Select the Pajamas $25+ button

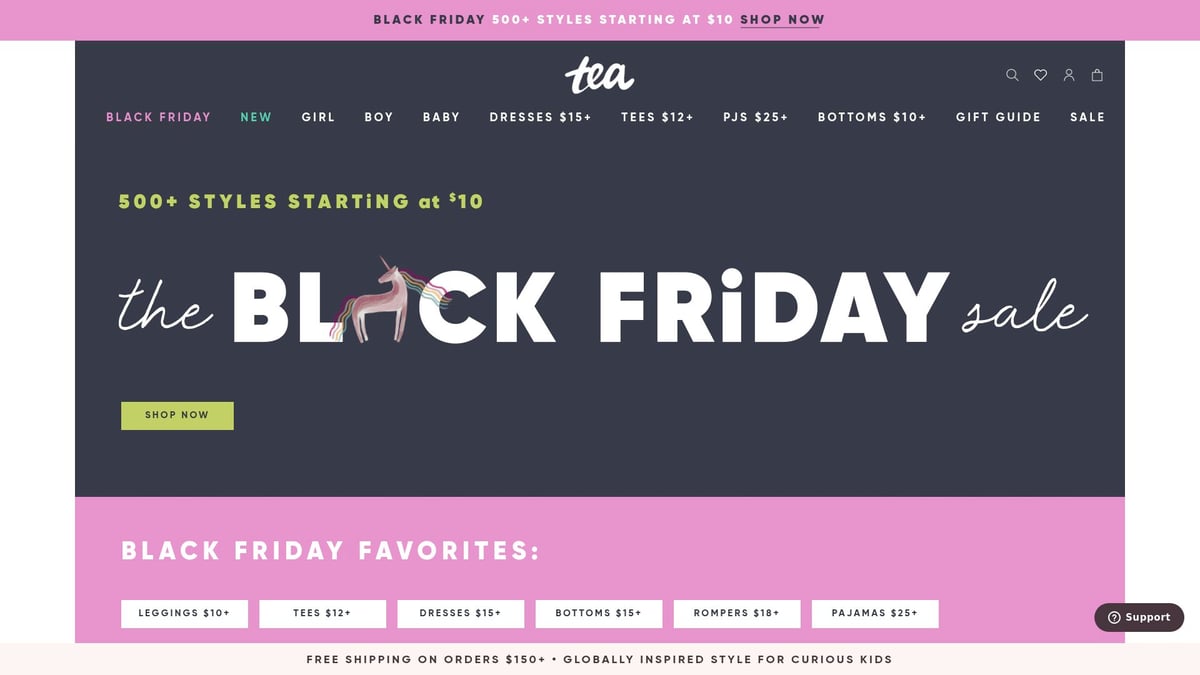coord(874,613)
